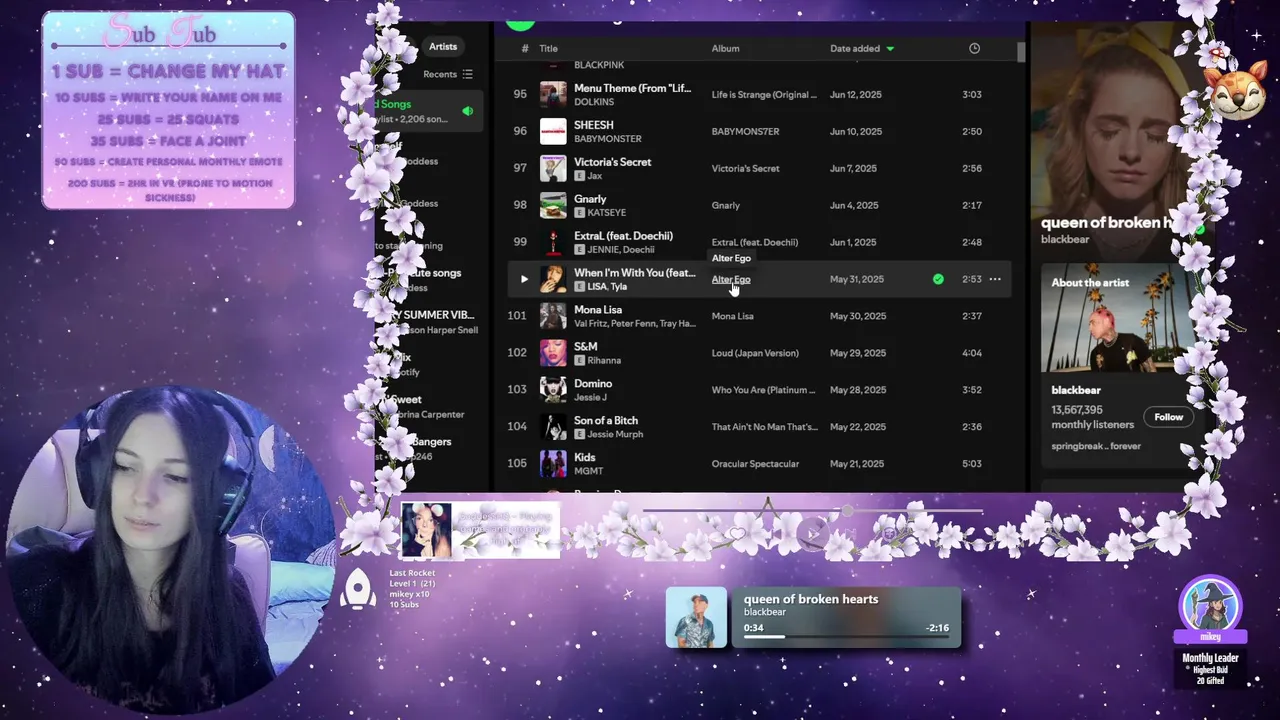1280x720 pixels.
Task: Open BABYMONS7ER album link
Action: pyautogui.click(x=745, y=131)
